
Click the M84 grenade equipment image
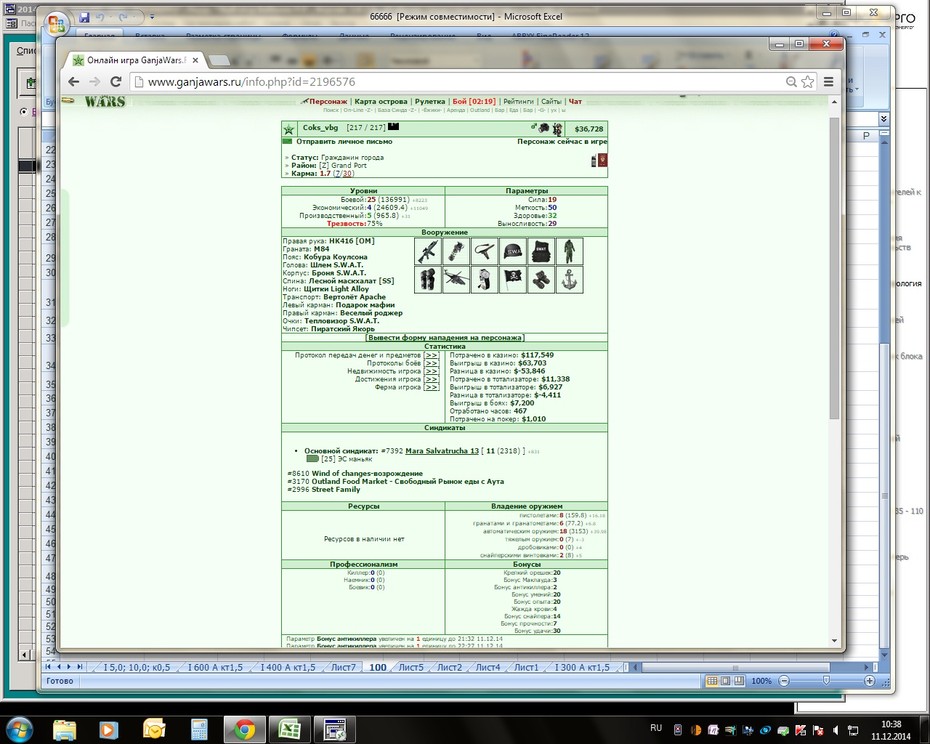[456, 252]
